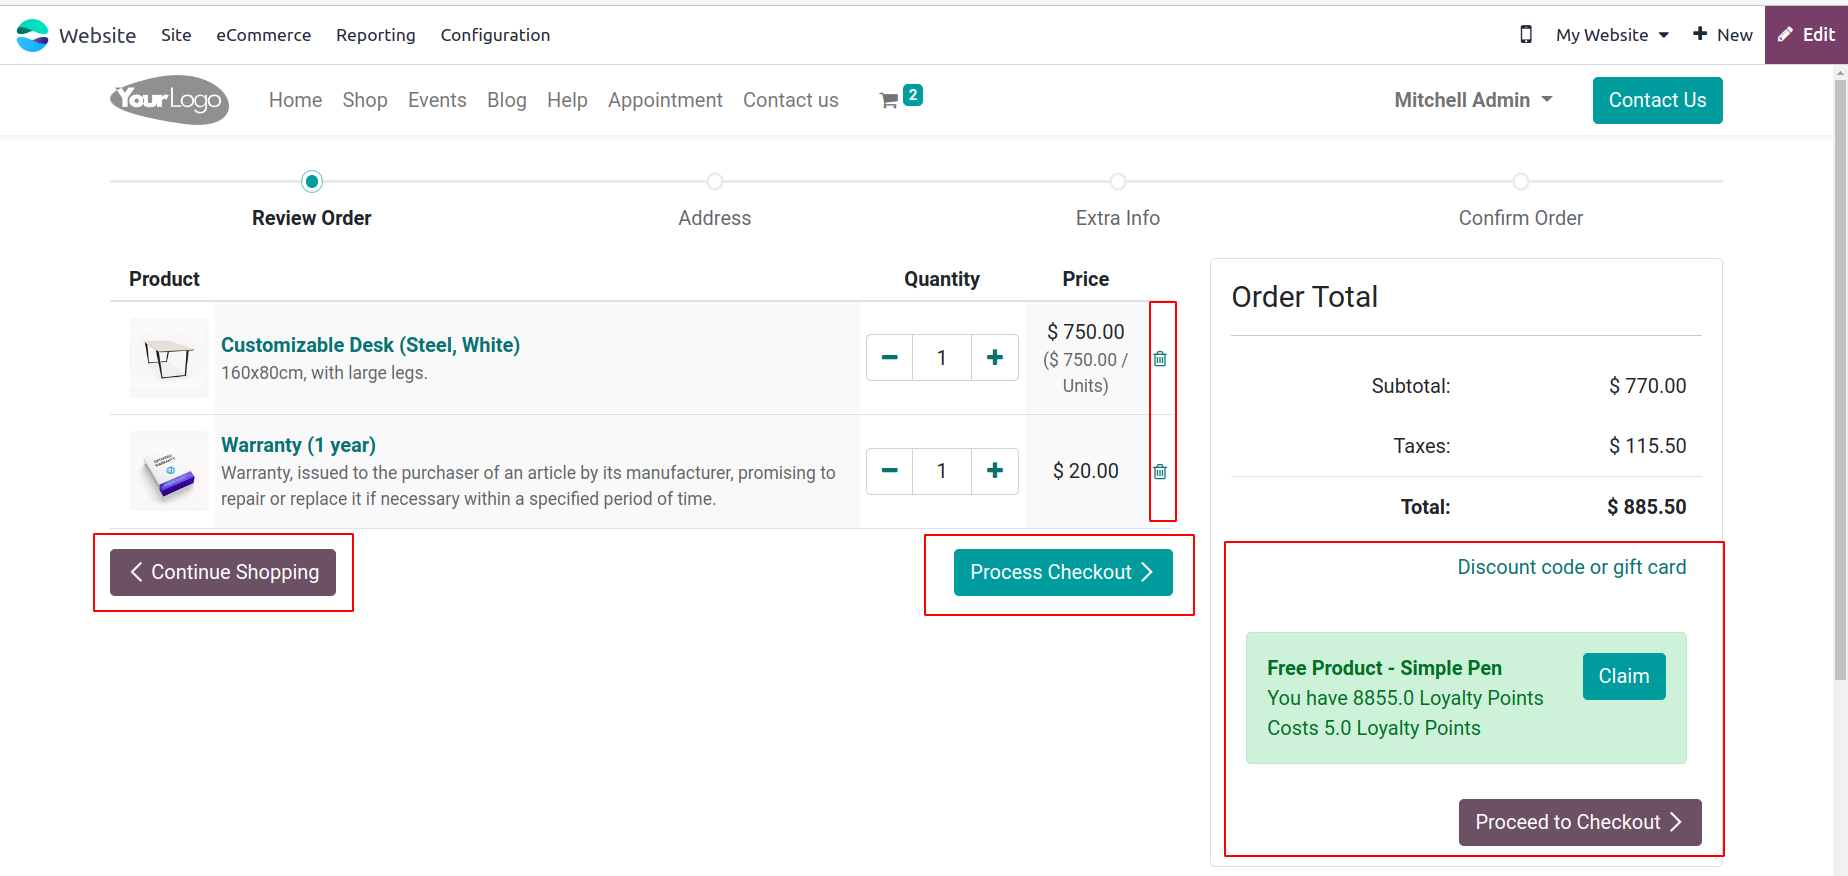This screenshot has height=876, width=1848.
Task: Click the YourLogo site logo
Action: click(x=169, y=100)
